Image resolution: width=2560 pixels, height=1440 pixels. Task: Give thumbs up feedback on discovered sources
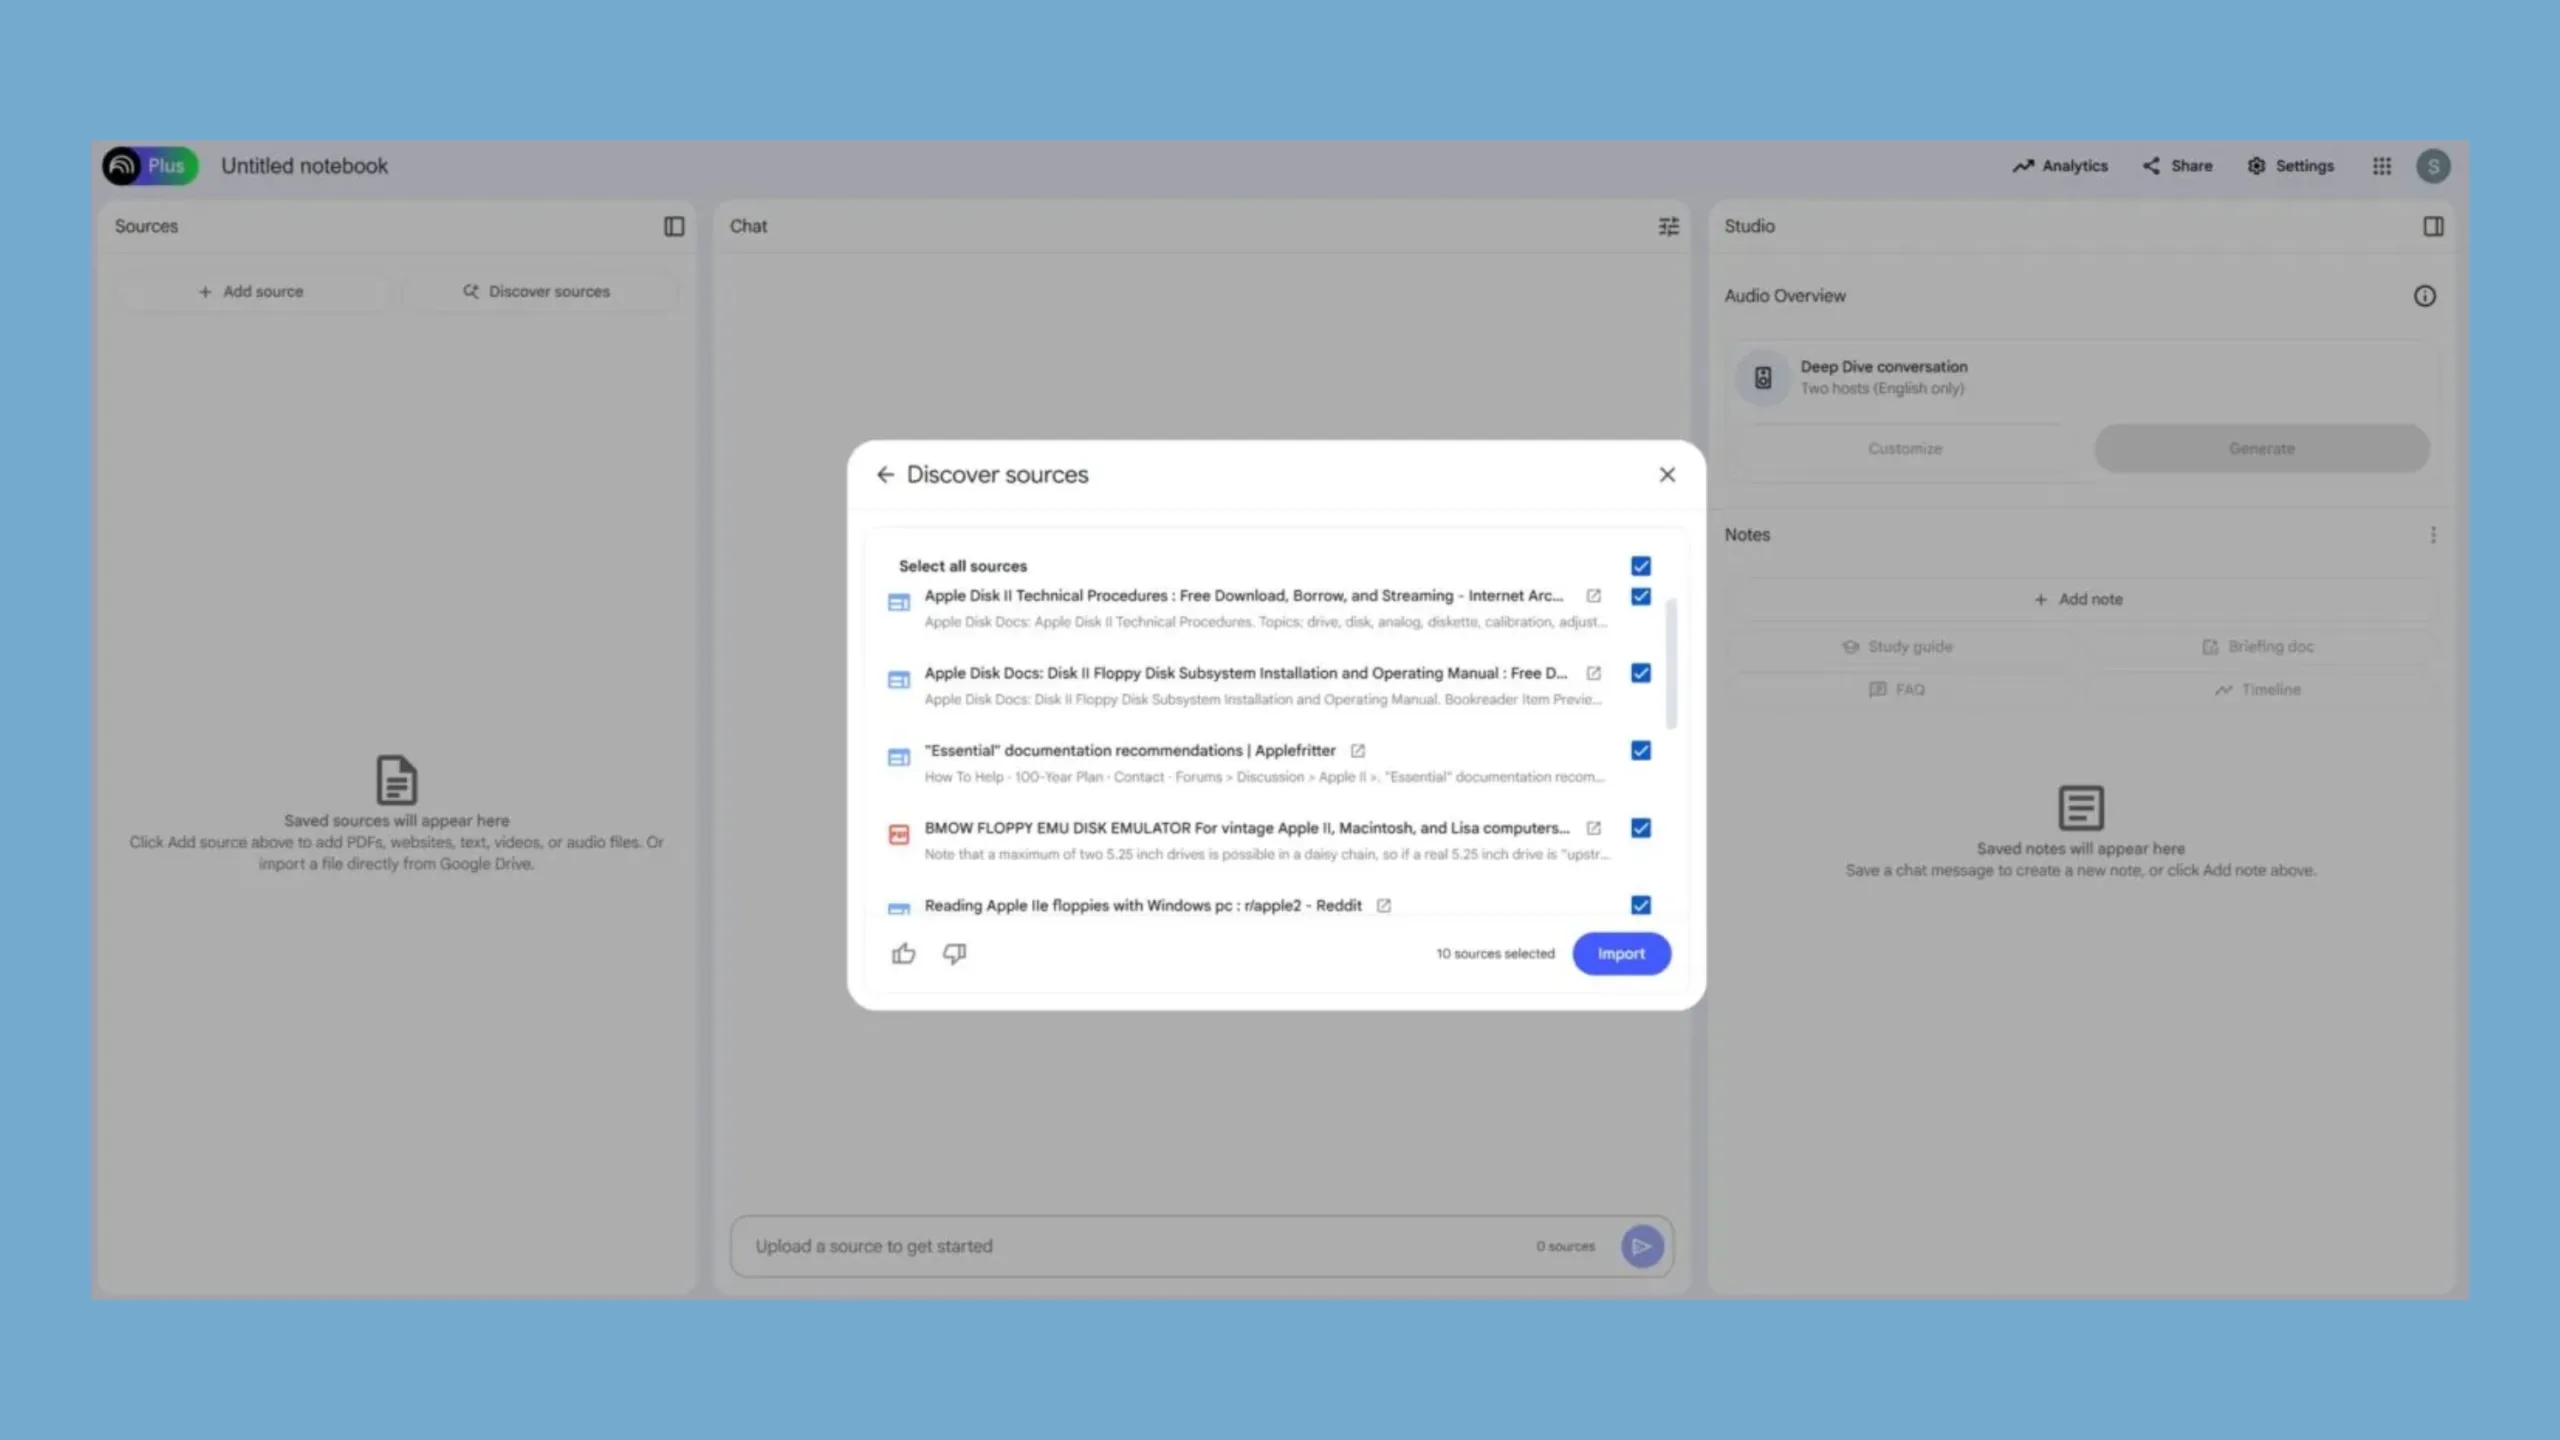(x=903, y=953)
